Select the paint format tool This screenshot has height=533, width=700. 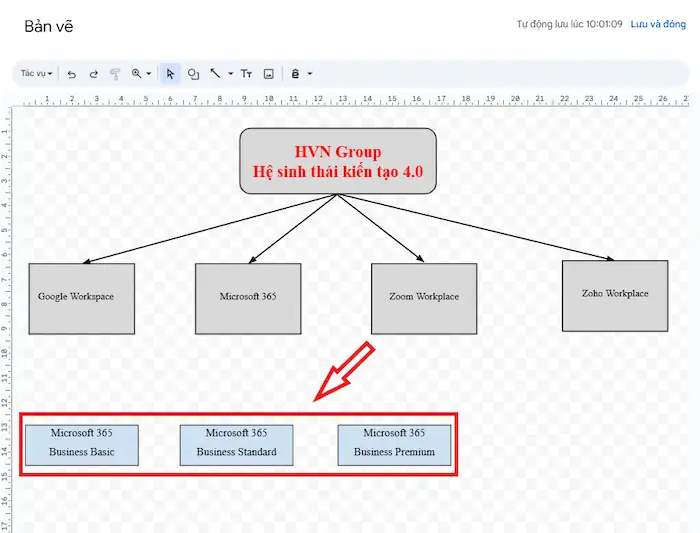(x=115, y=74)
